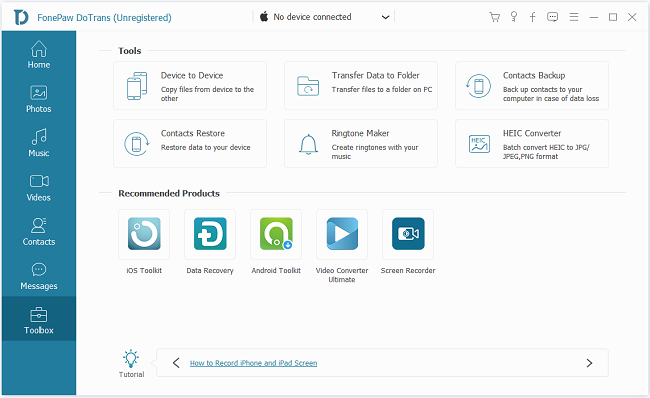The width and height of the screenshot is (650, 398).
Task: Click the Data Recovery product icon
Action: [x=210, y=234]
